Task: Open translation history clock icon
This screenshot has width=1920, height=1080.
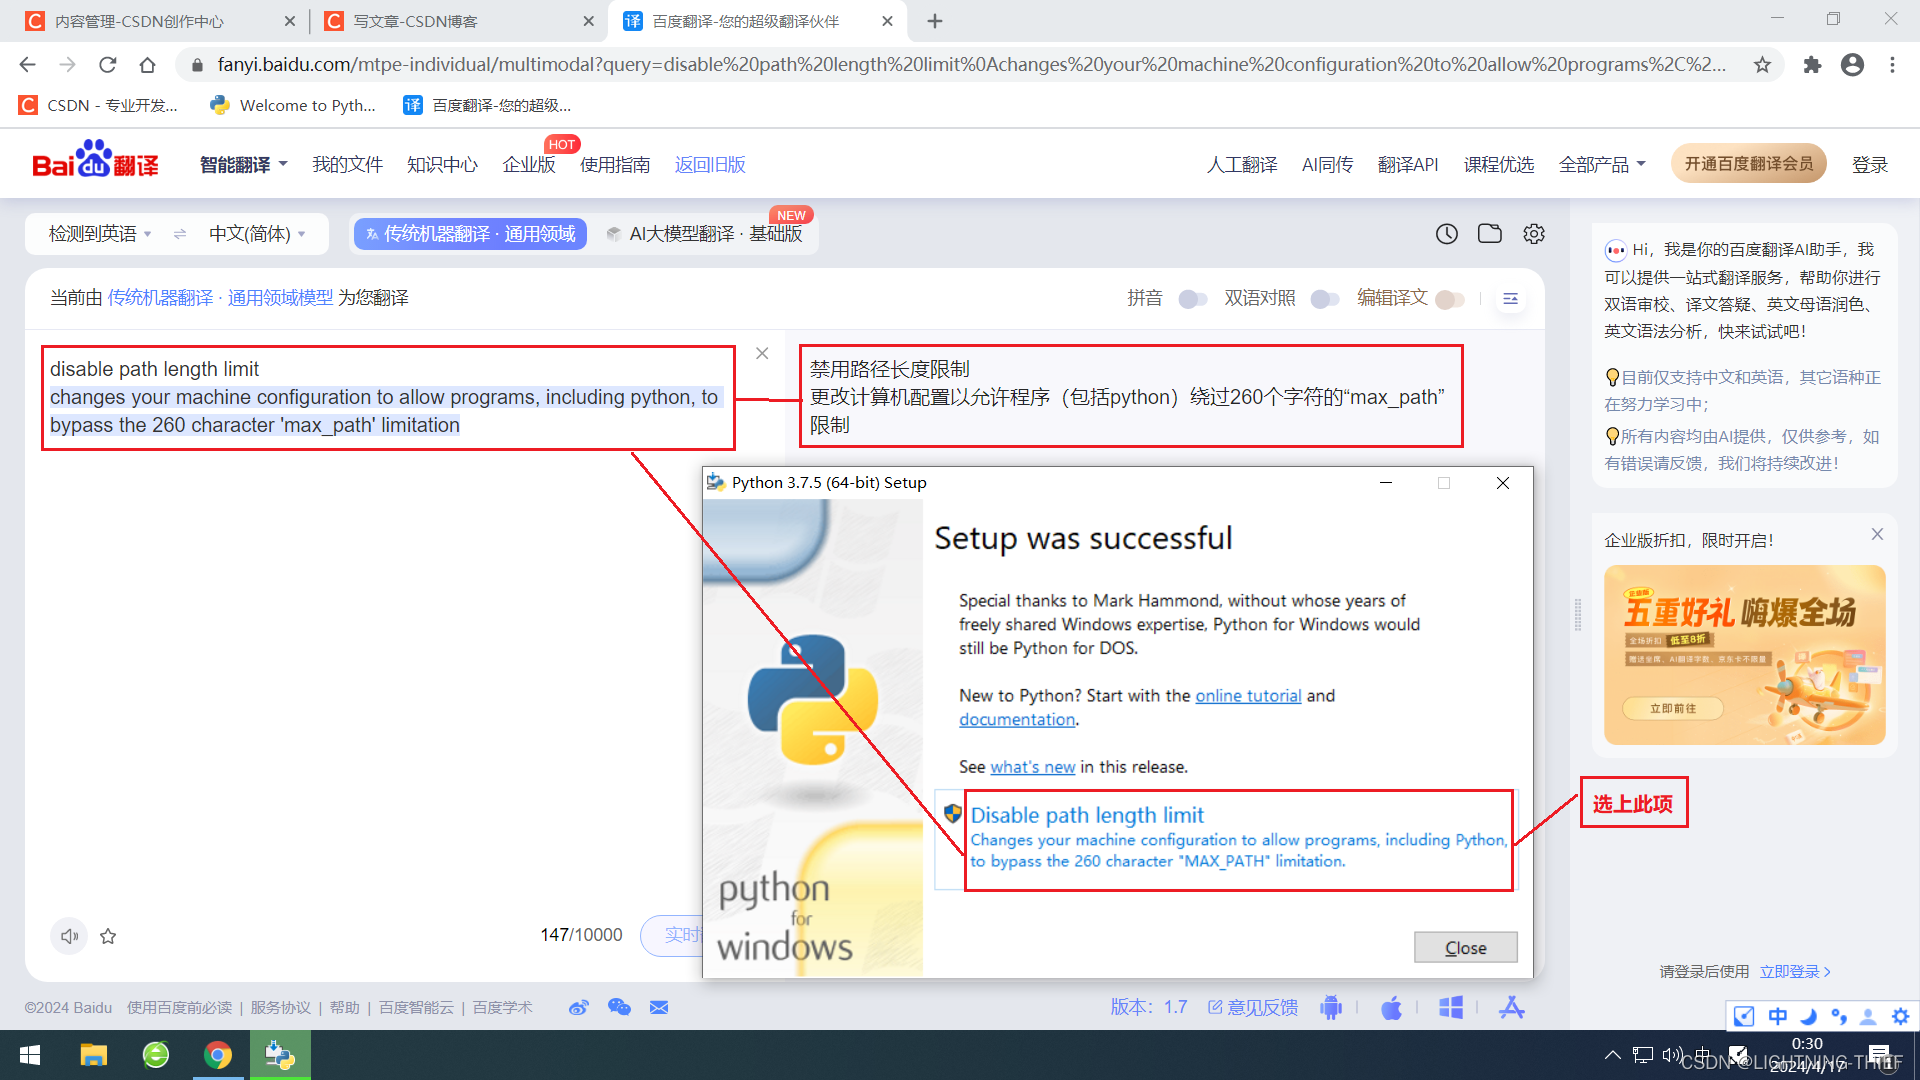Action: tap(1446, 234)
